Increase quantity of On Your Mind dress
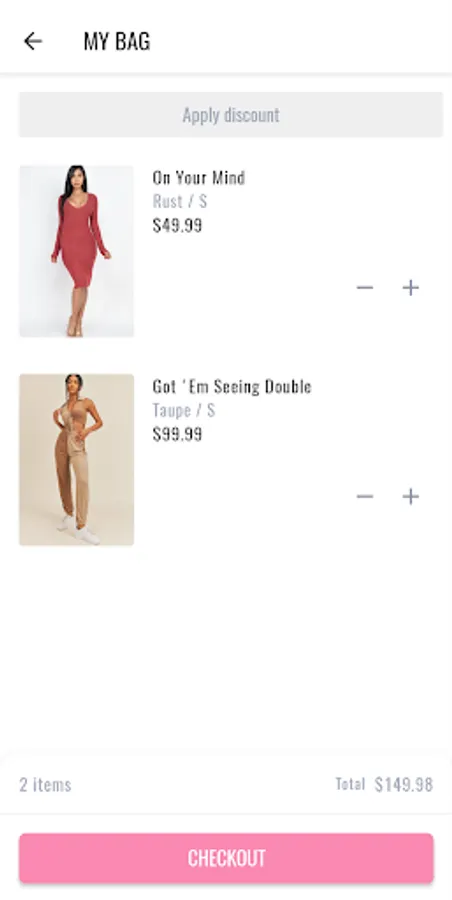Screen dimensions: 452x900 [x=410, y=288]
